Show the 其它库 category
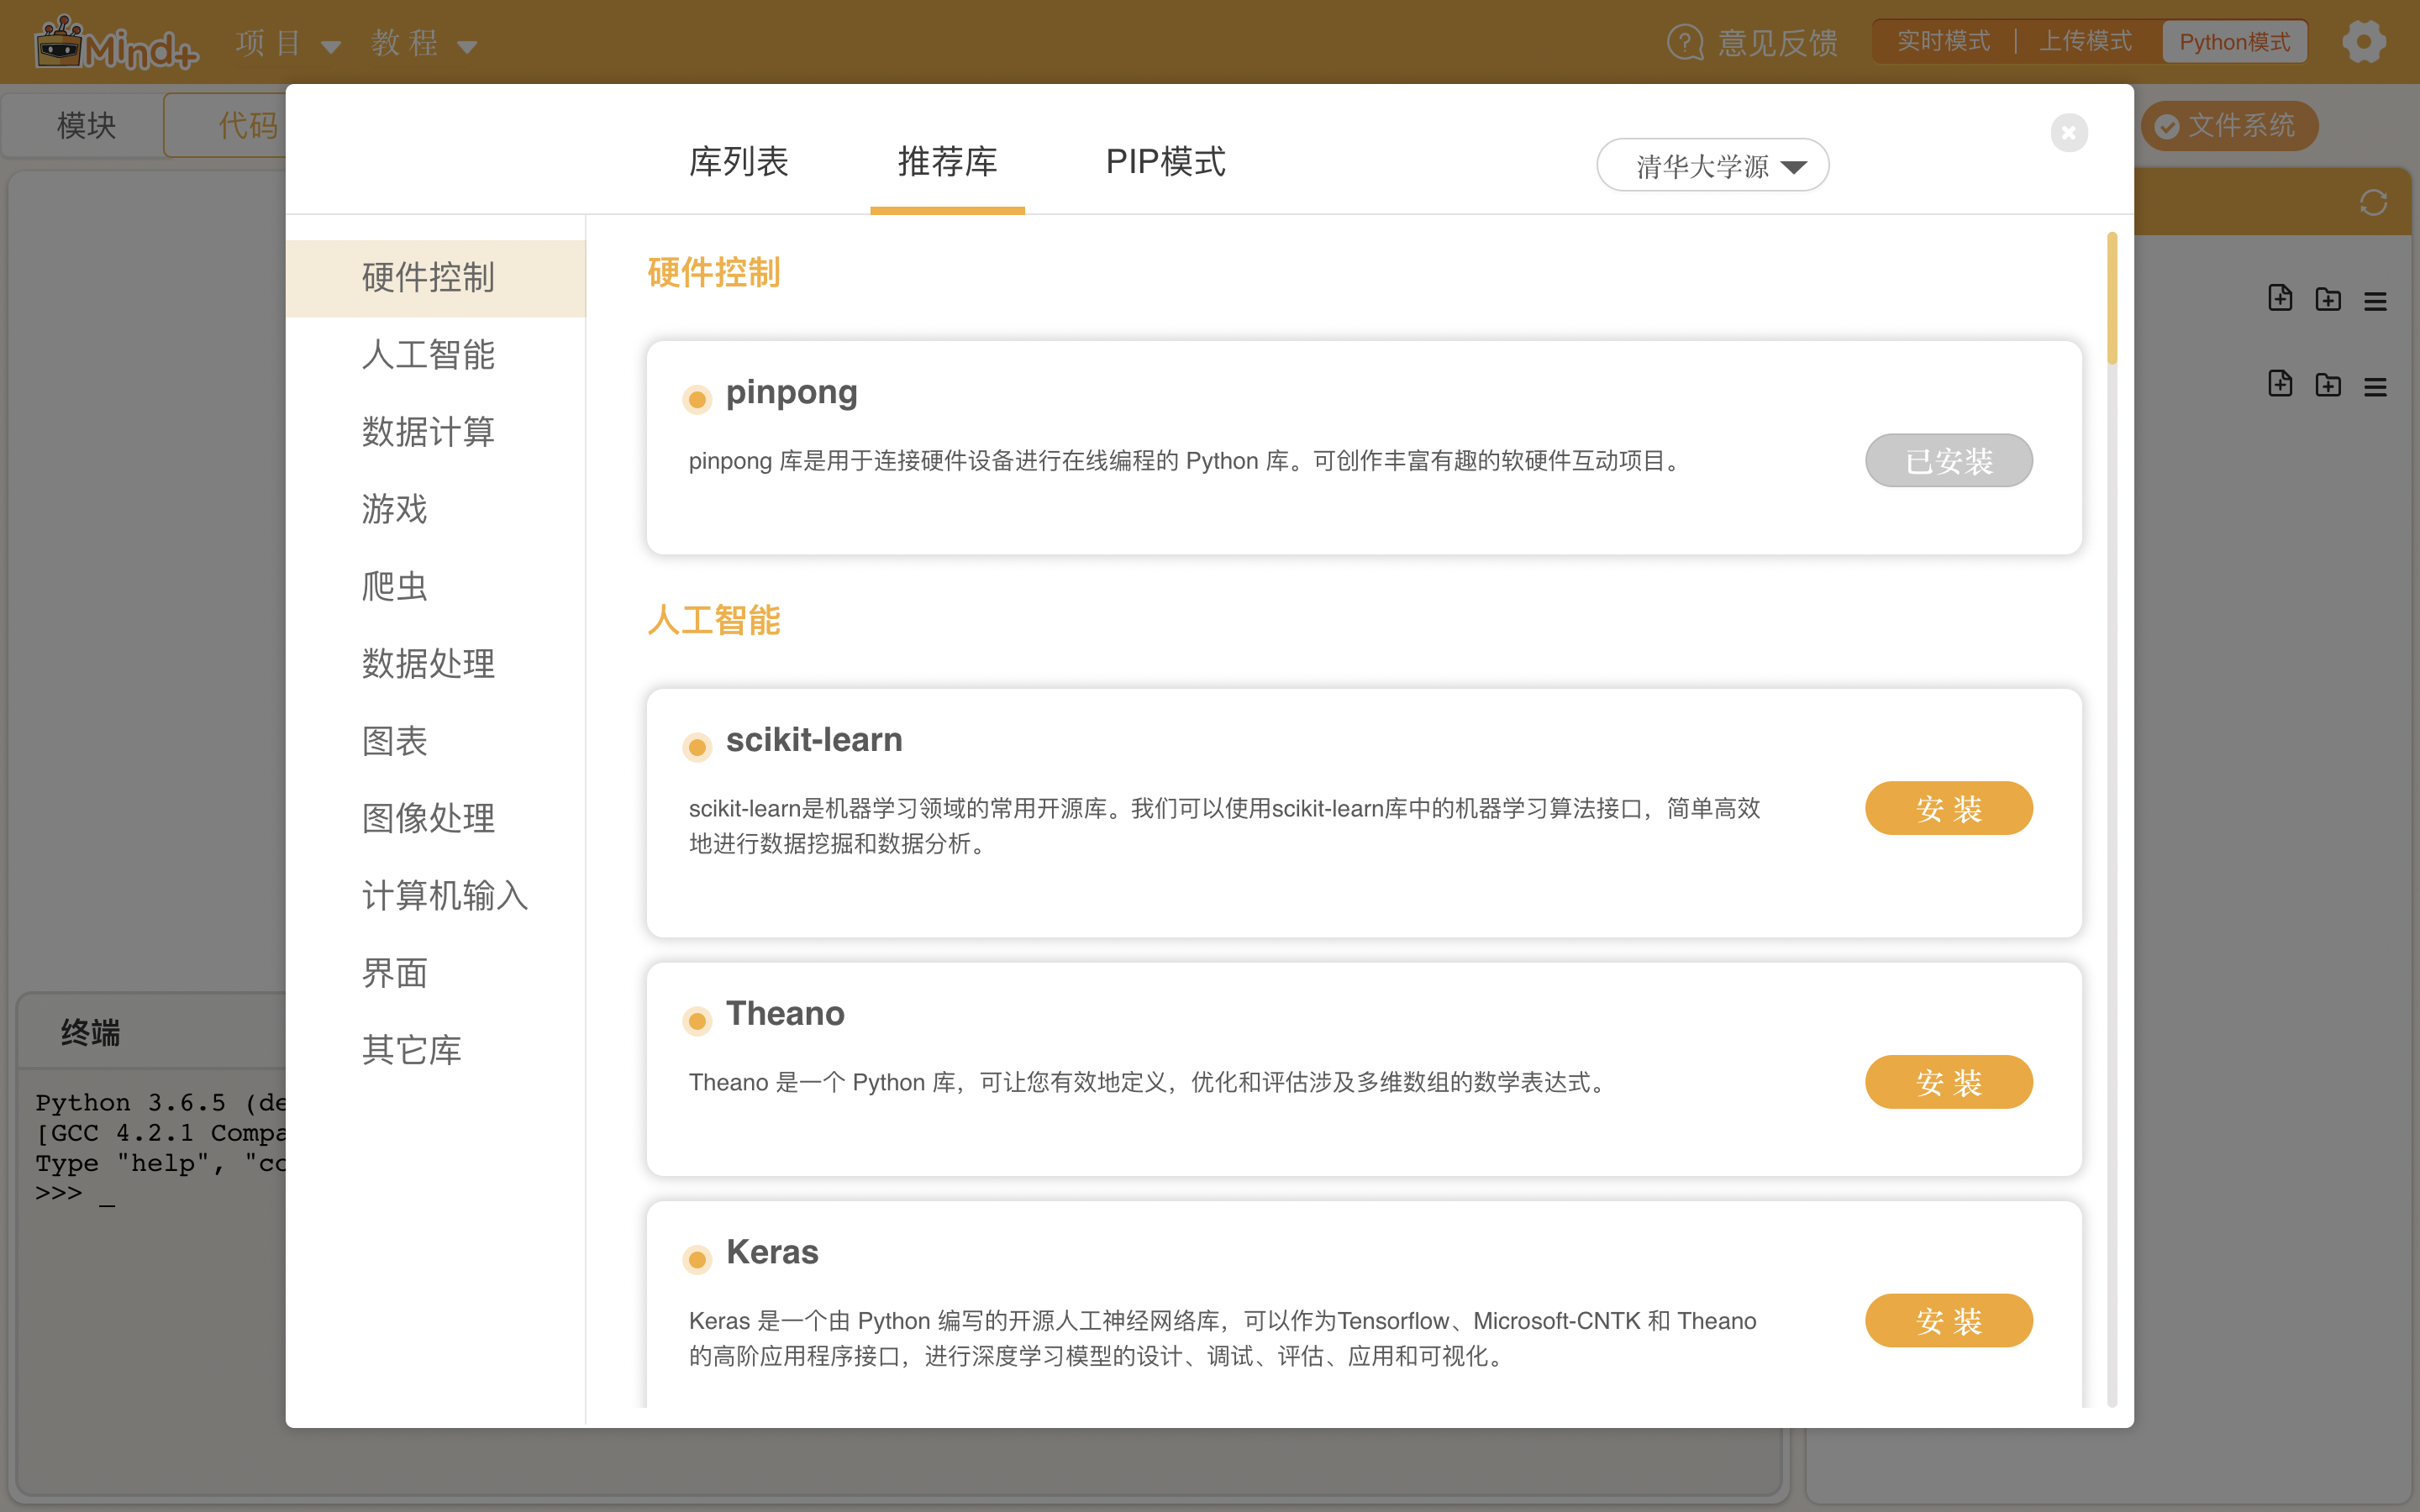Image resolution: width=2420 pixels, height=1512 pixels. click(x=435, y=1051)
